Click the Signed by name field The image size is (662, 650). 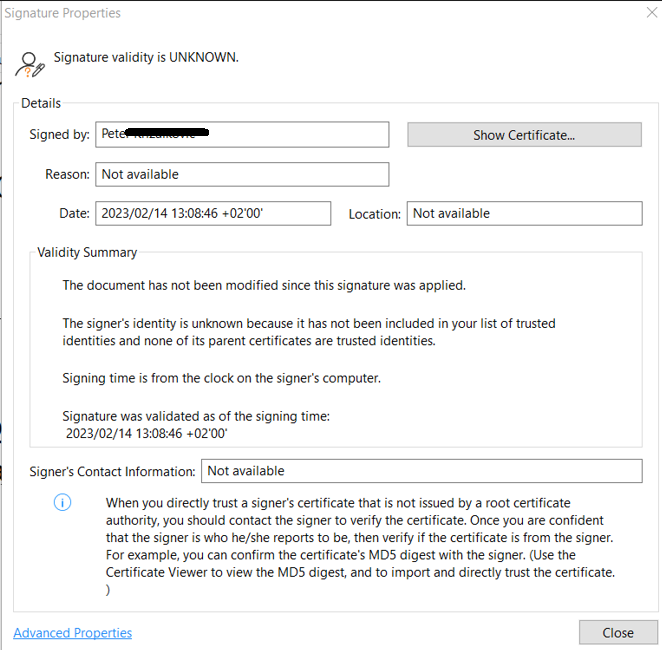[242, 134]
